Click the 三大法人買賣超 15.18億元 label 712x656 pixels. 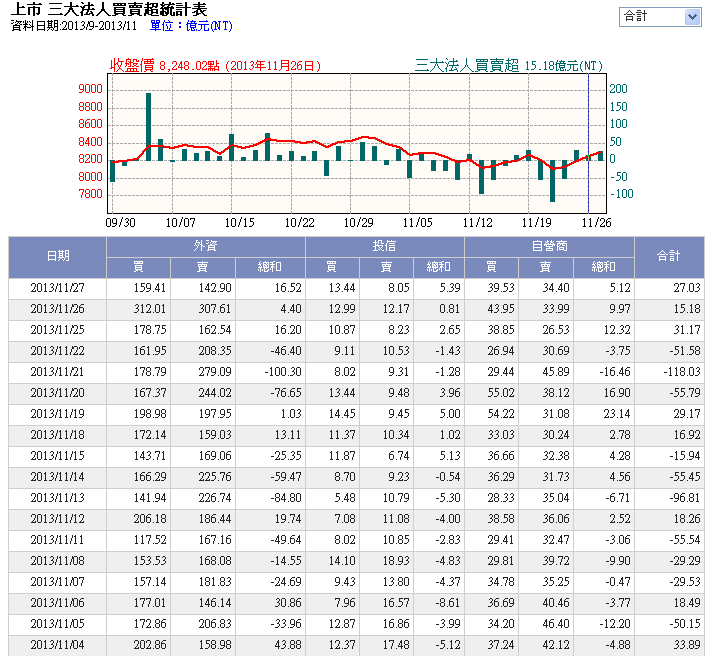pos(509,66)
